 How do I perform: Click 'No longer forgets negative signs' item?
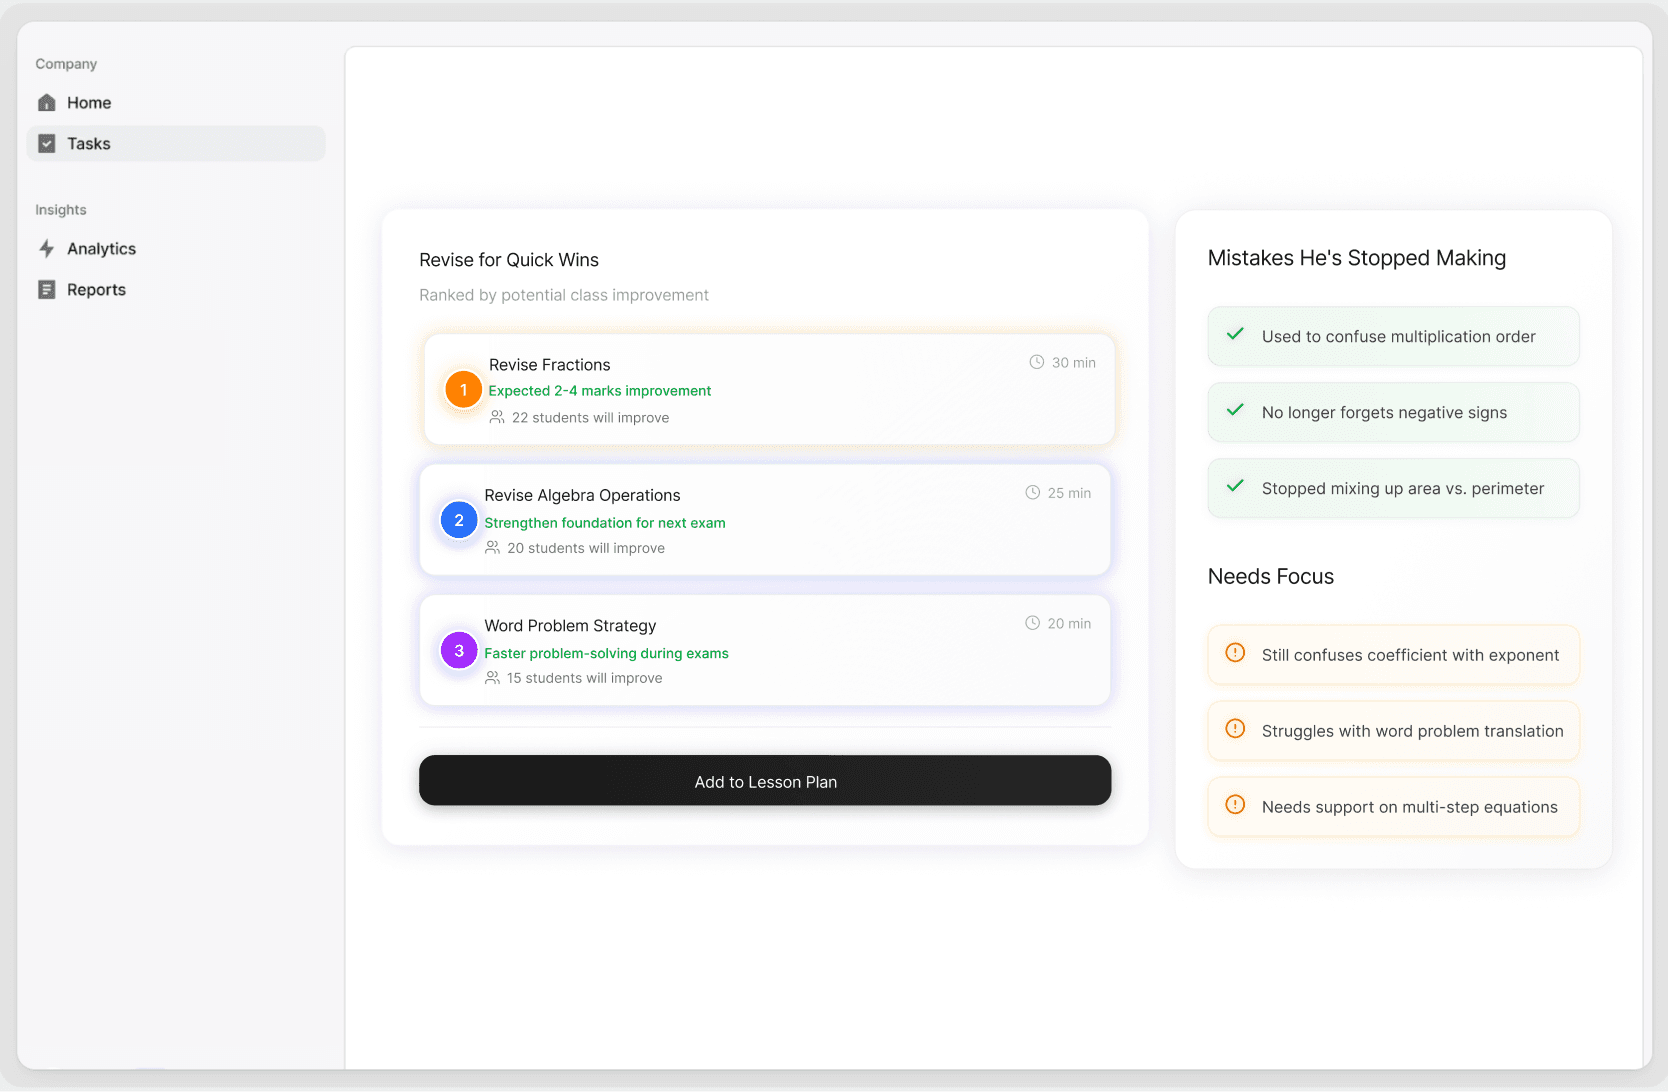click(1394, 412)
